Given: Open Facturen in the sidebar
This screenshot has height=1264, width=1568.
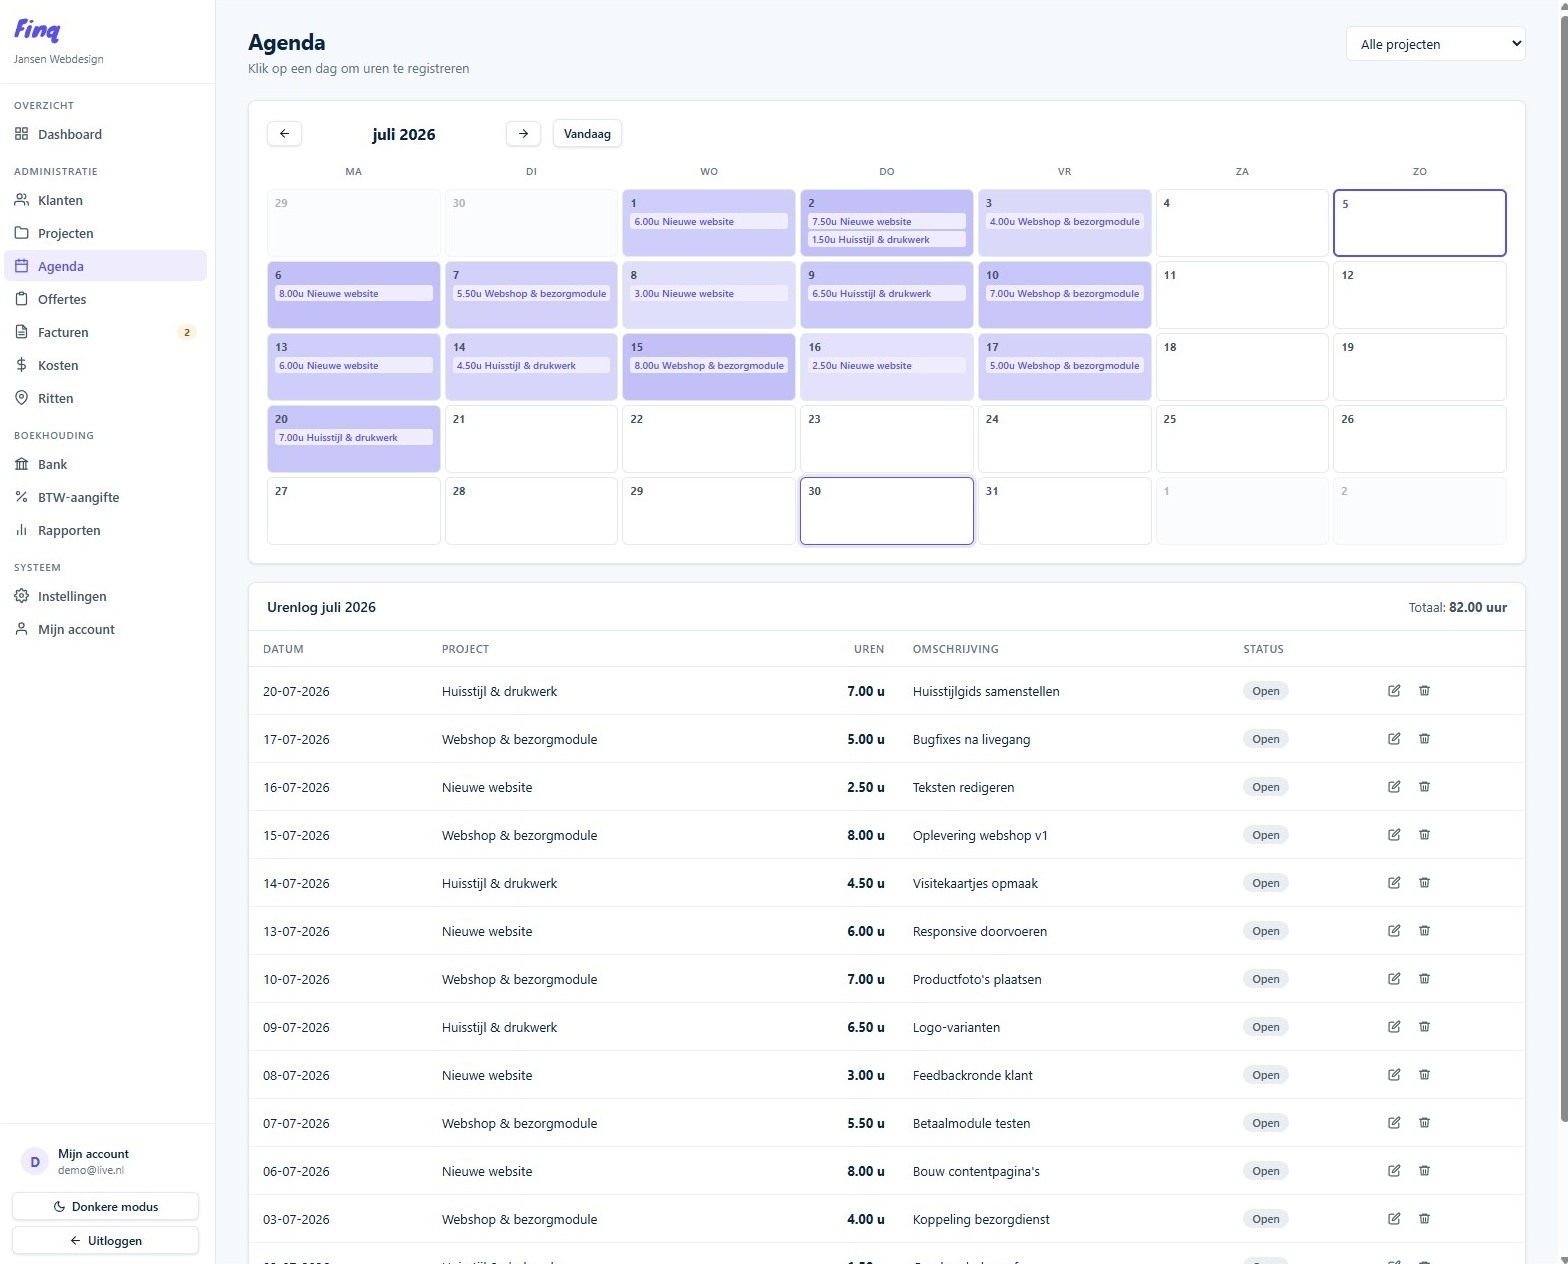Looking at the screenshot, I should (105, 332).
